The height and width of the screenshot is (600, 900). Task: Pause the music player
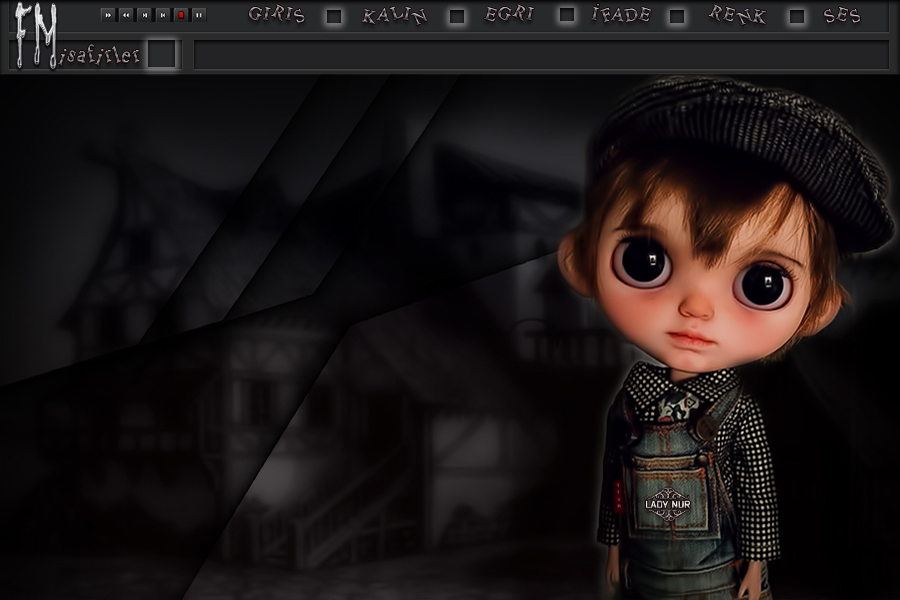tap(199, 15)
